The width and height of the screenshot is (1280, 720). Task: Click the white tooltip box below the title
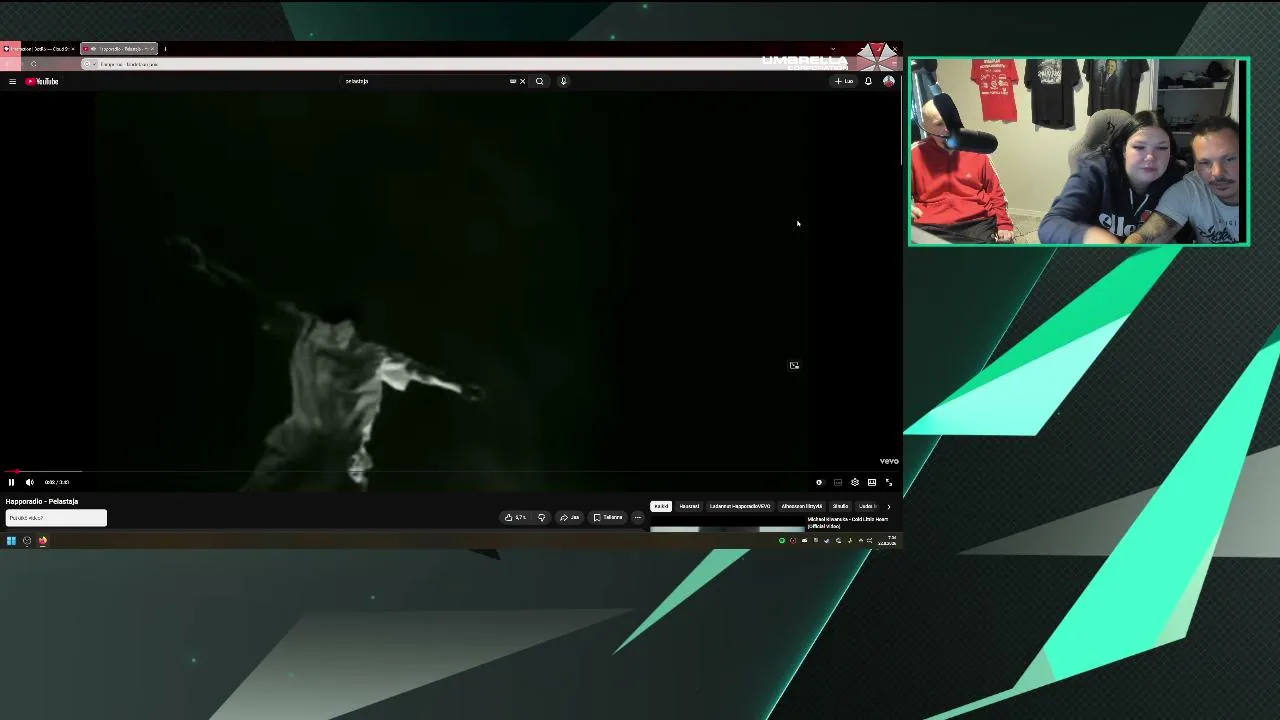[56, 518]
